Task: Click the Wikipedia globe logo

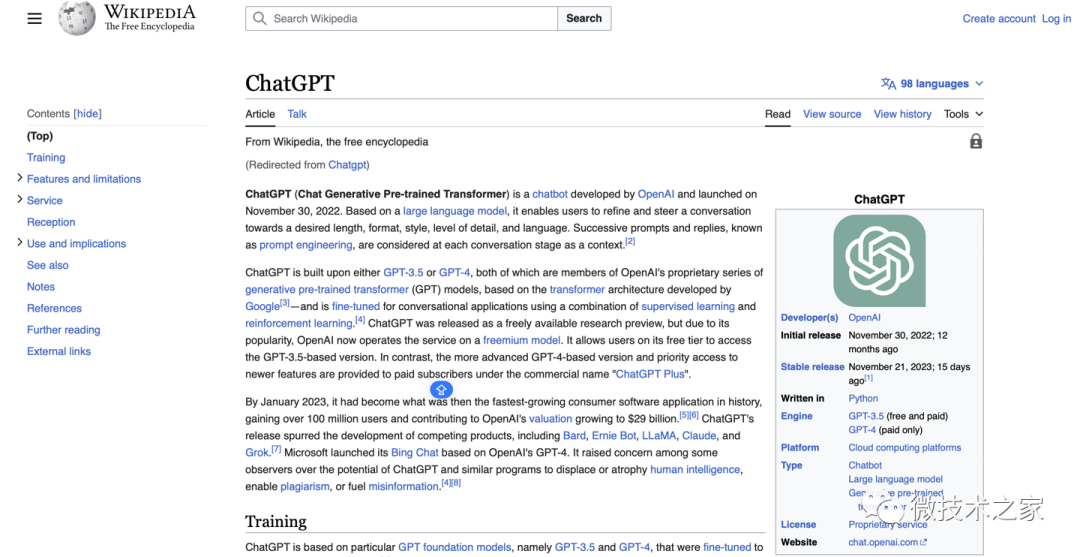Action: [x=76, y=19]
